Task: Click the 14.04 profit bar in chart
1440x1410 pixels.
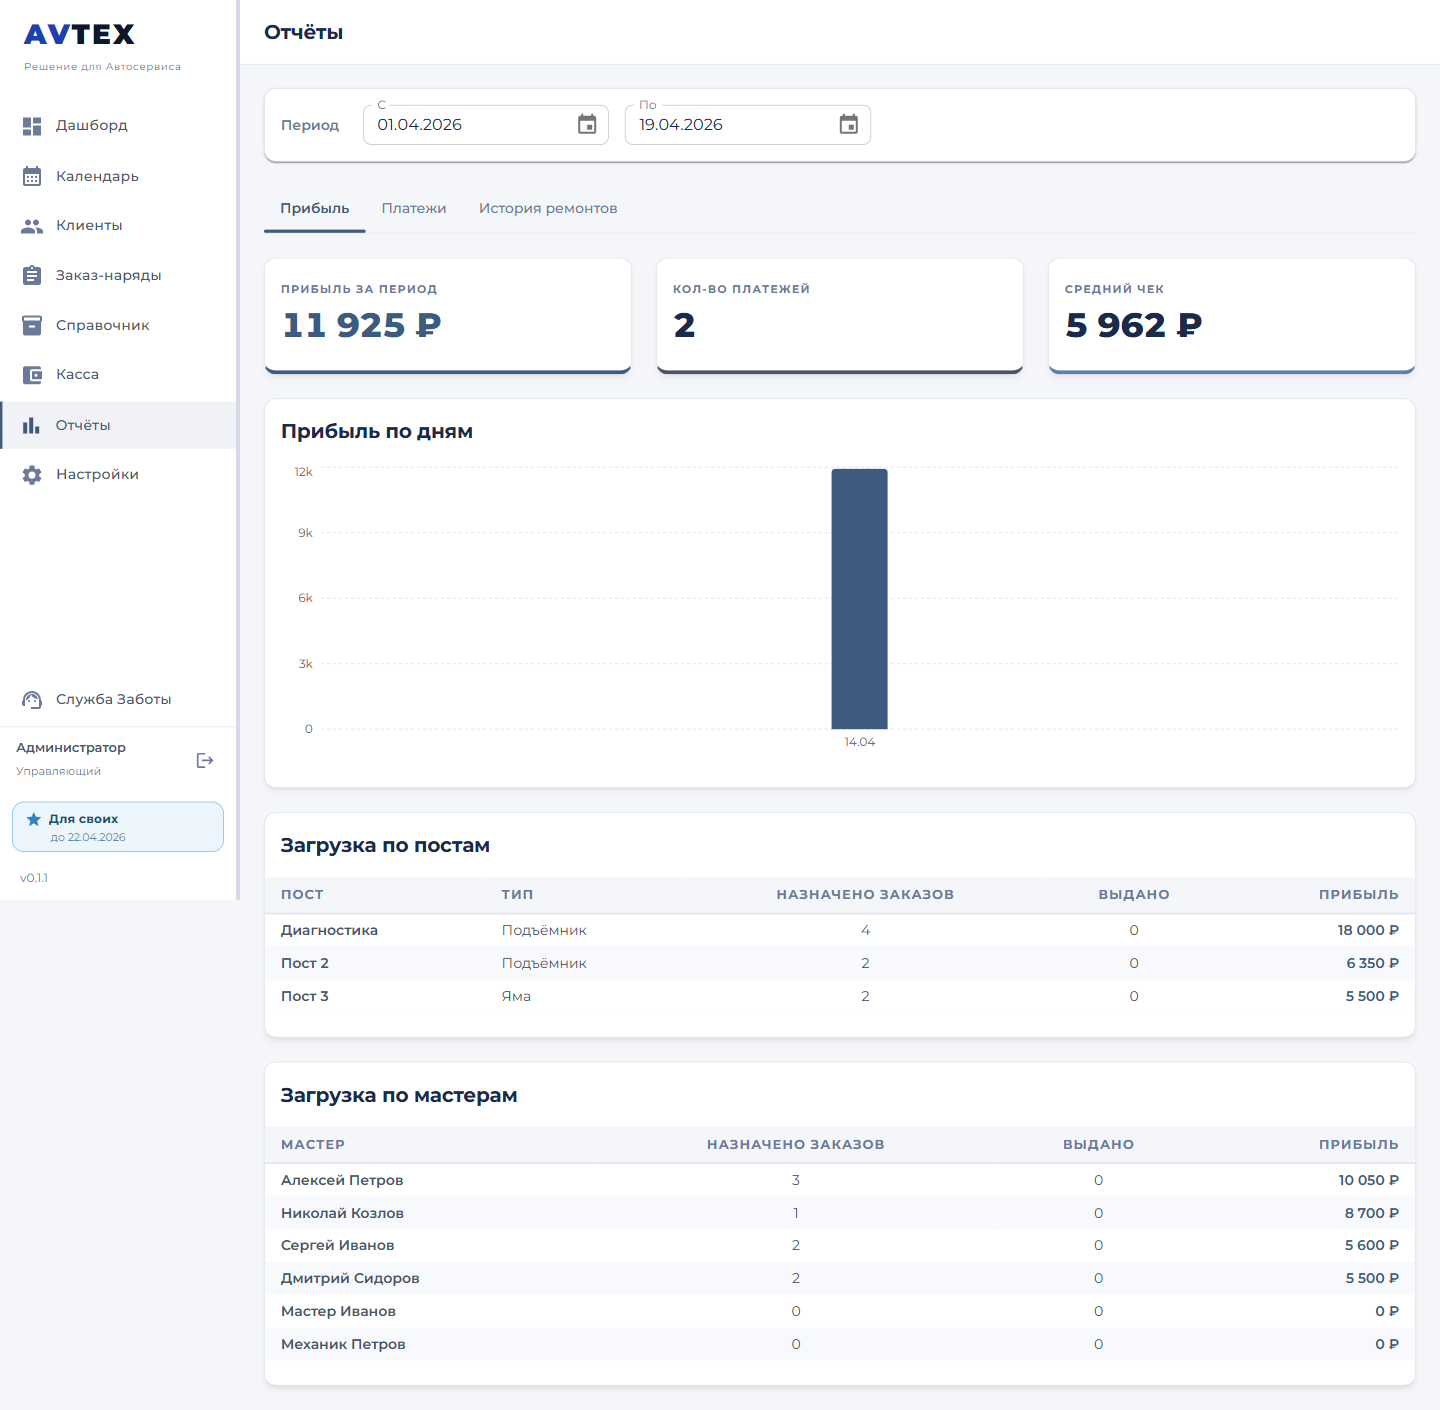Action: pos(859,599)
